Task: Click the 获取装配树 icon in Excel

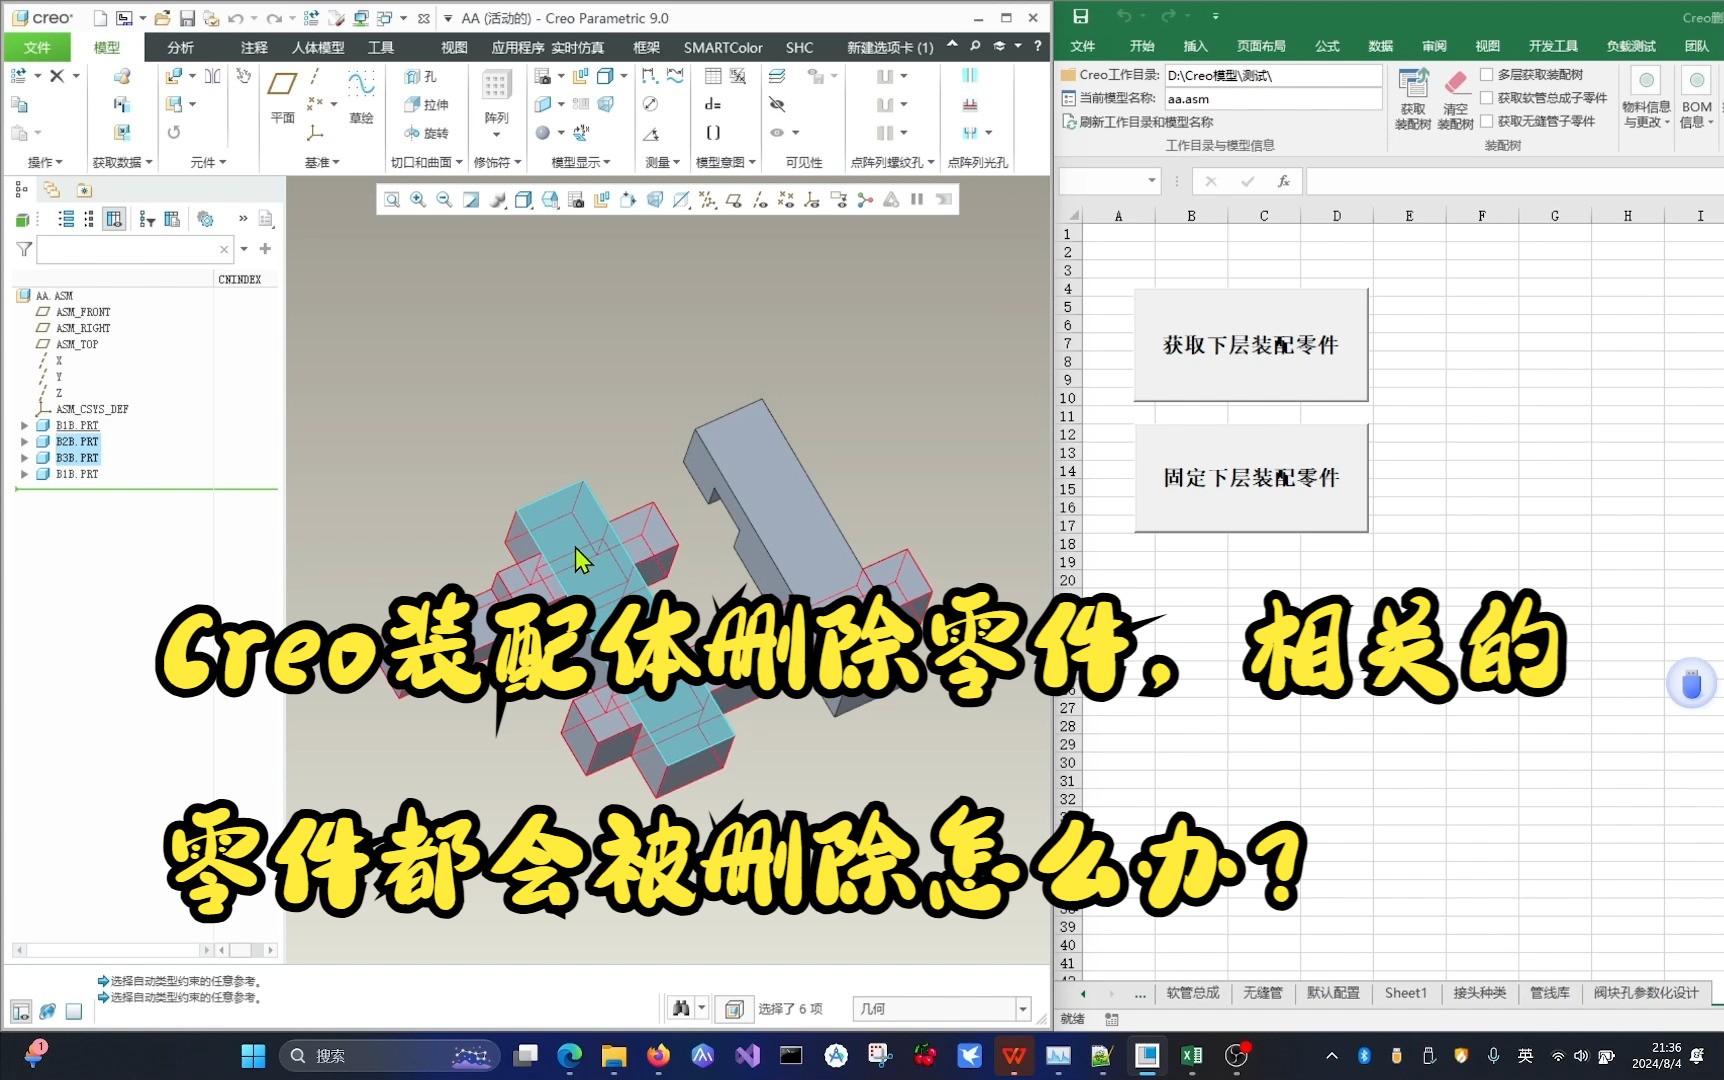Action: coord(1413,99)
